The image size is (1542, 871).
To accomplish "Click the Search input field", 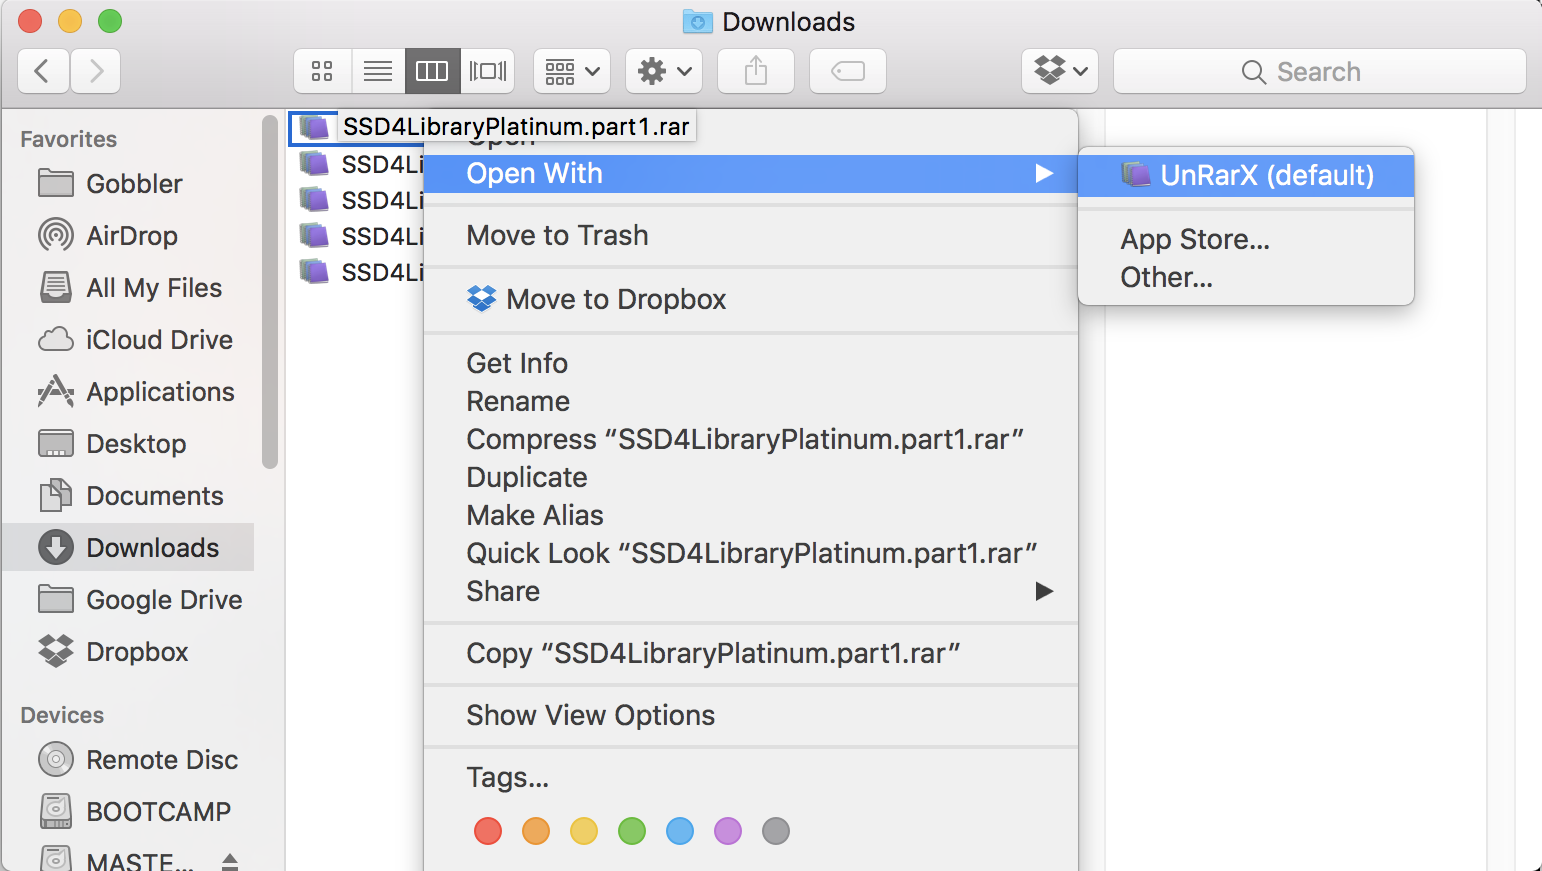I will point(1319,72).
